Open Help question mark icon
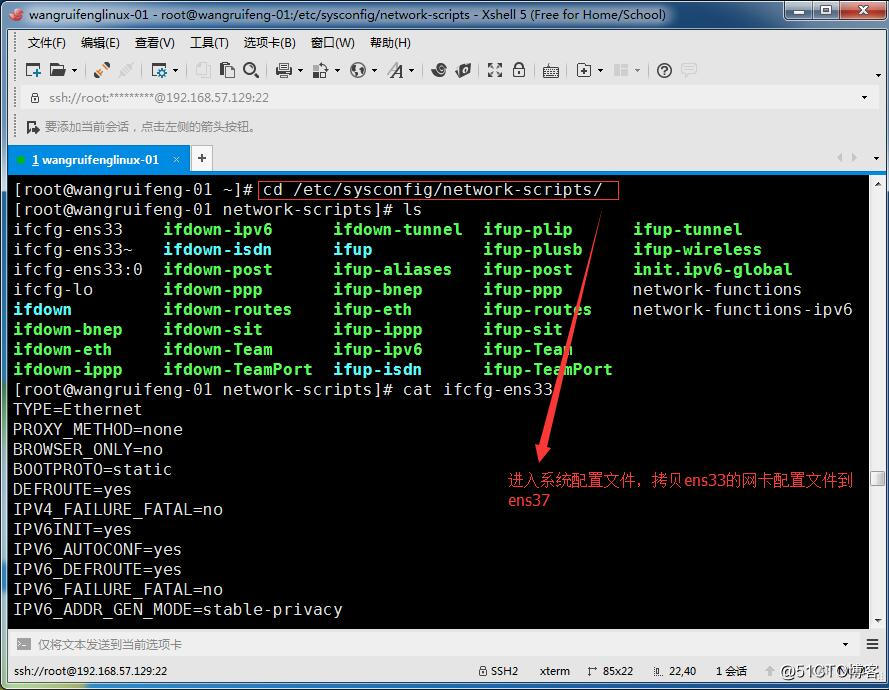Image resolution: width=889 pixels, height=690 pixels. pos(664,70)
